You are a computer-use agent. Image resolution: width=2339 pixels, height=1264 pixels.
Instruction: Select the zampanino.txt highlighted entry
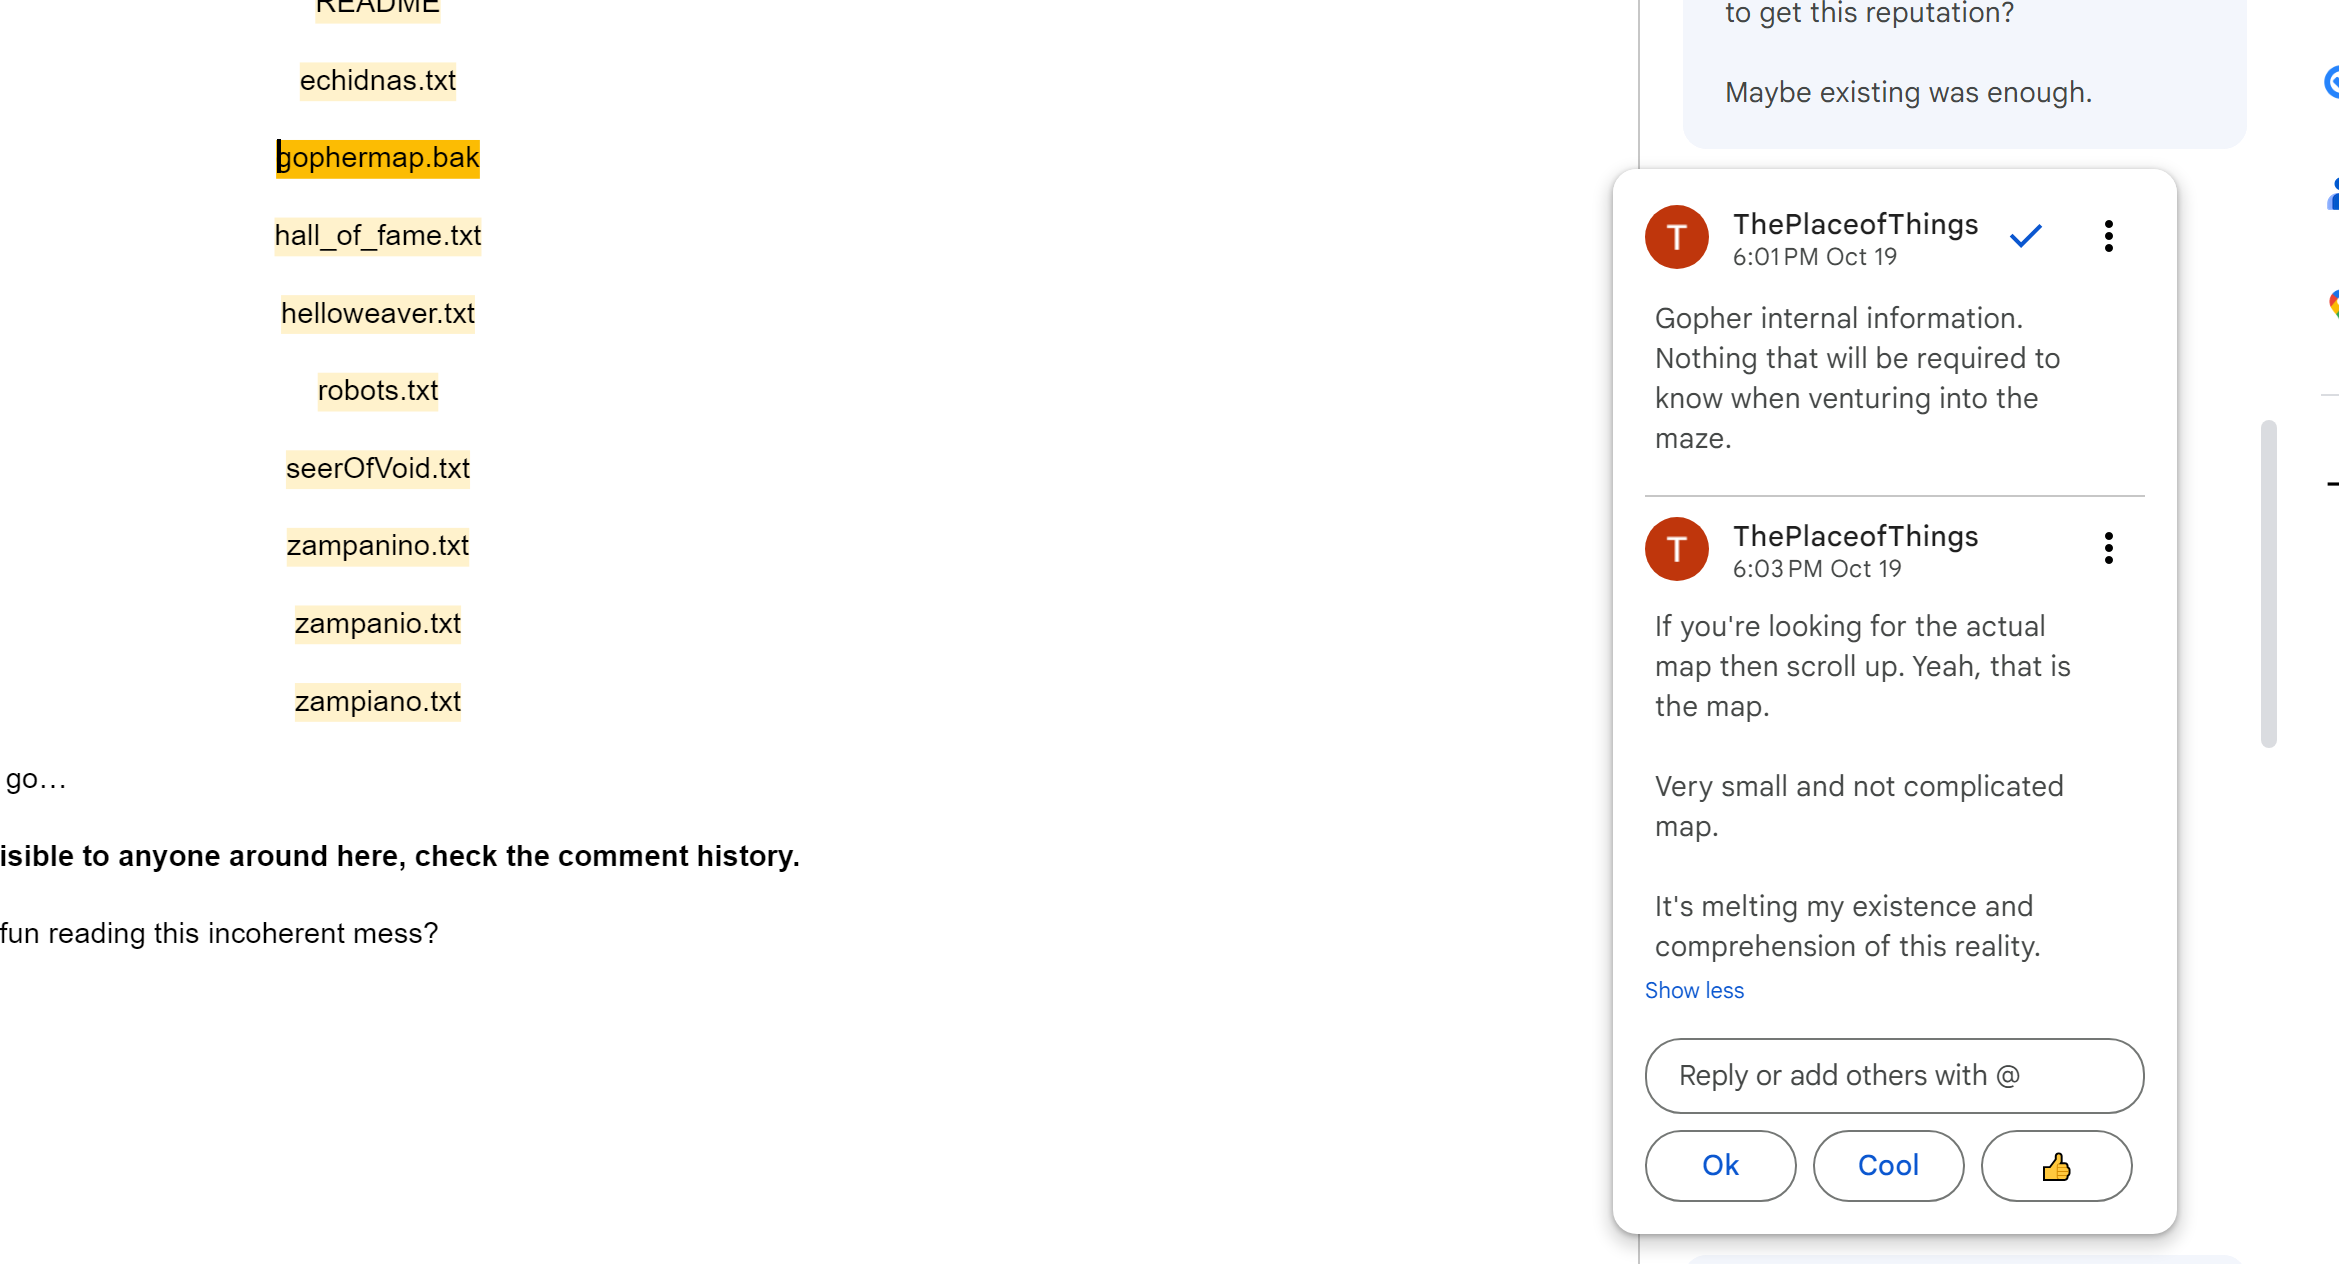click(378, 546)
